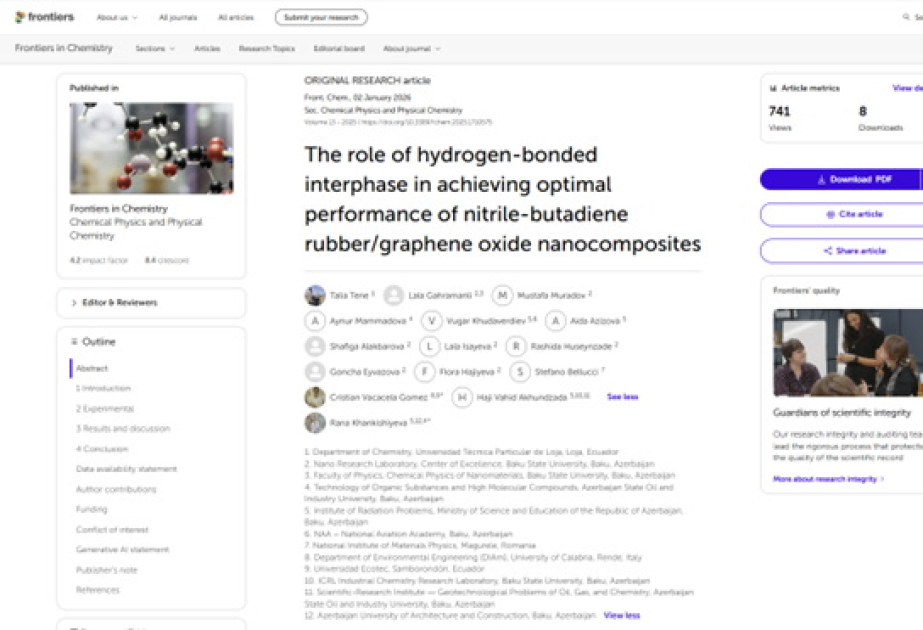Click Haji Vahid Akhundzada H avatar
This screenshot has width=923, height=630.
tap(462, 397)
